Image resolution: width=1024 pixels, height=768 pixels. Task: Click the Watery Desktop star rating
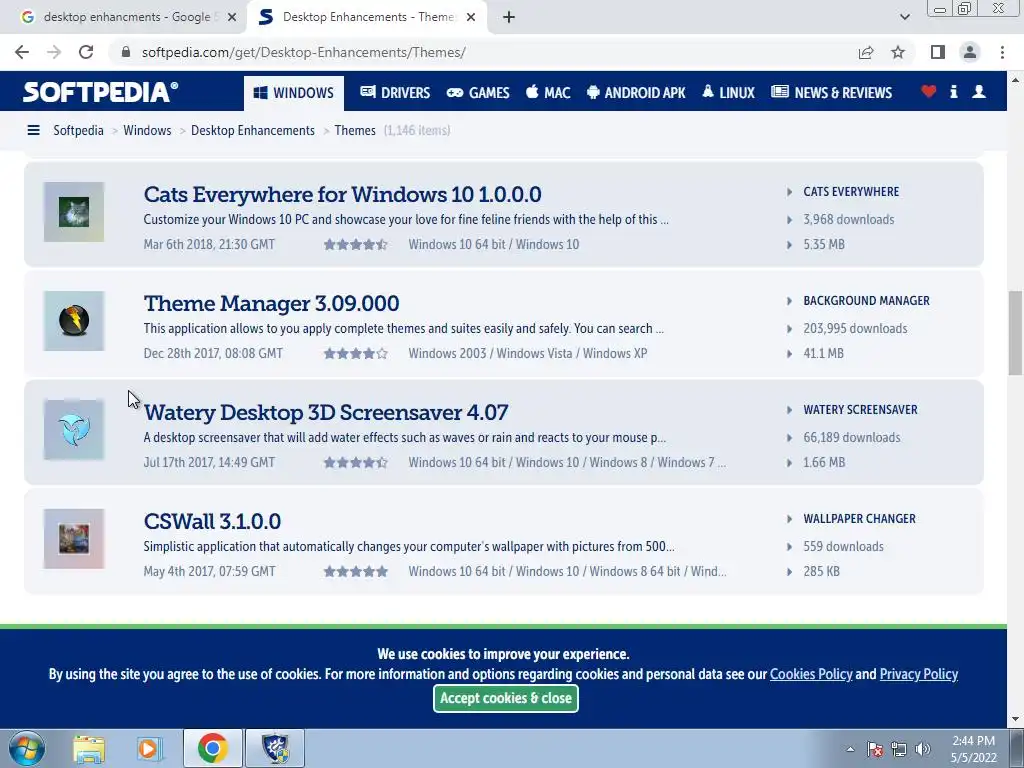click(356, 463)
